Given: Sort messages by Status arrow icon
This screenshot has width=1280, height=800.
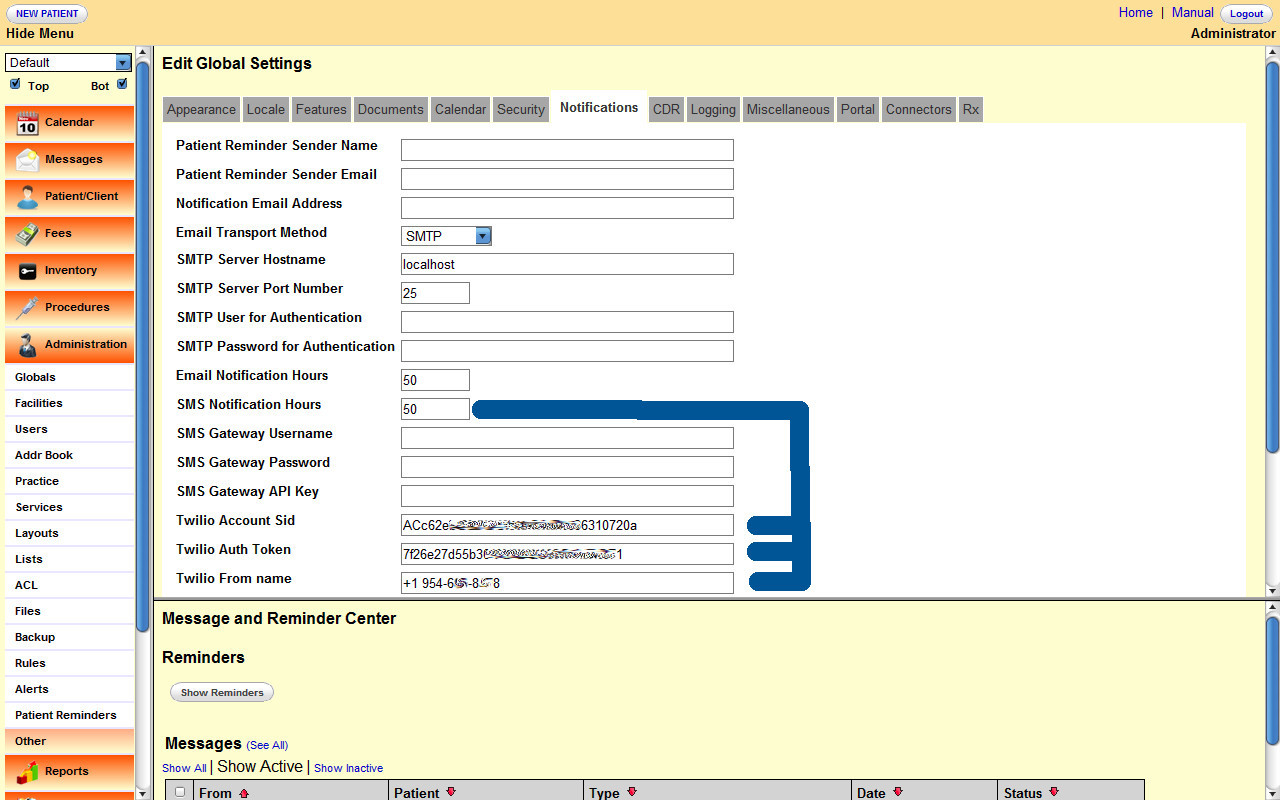Looking at the screenshot, I should click(1053, 793).
